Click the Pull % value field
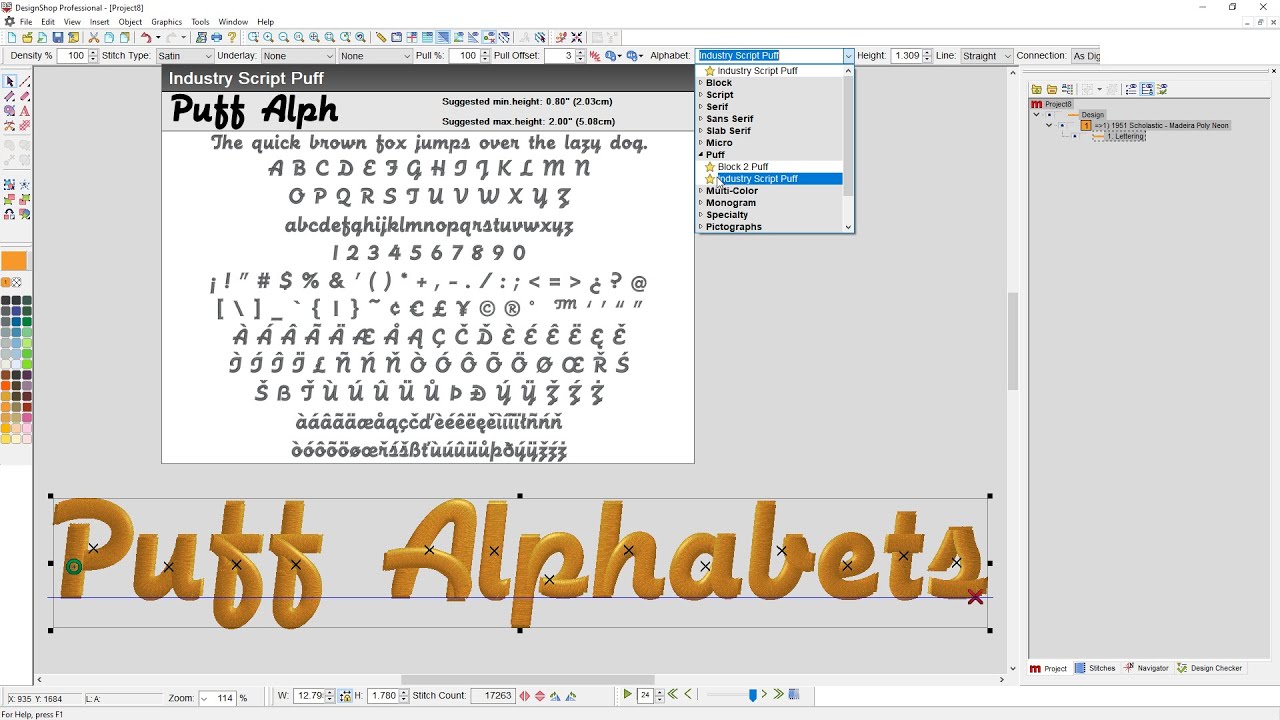The height and width of the screenshot is (720, 1280). pos(463,56)
